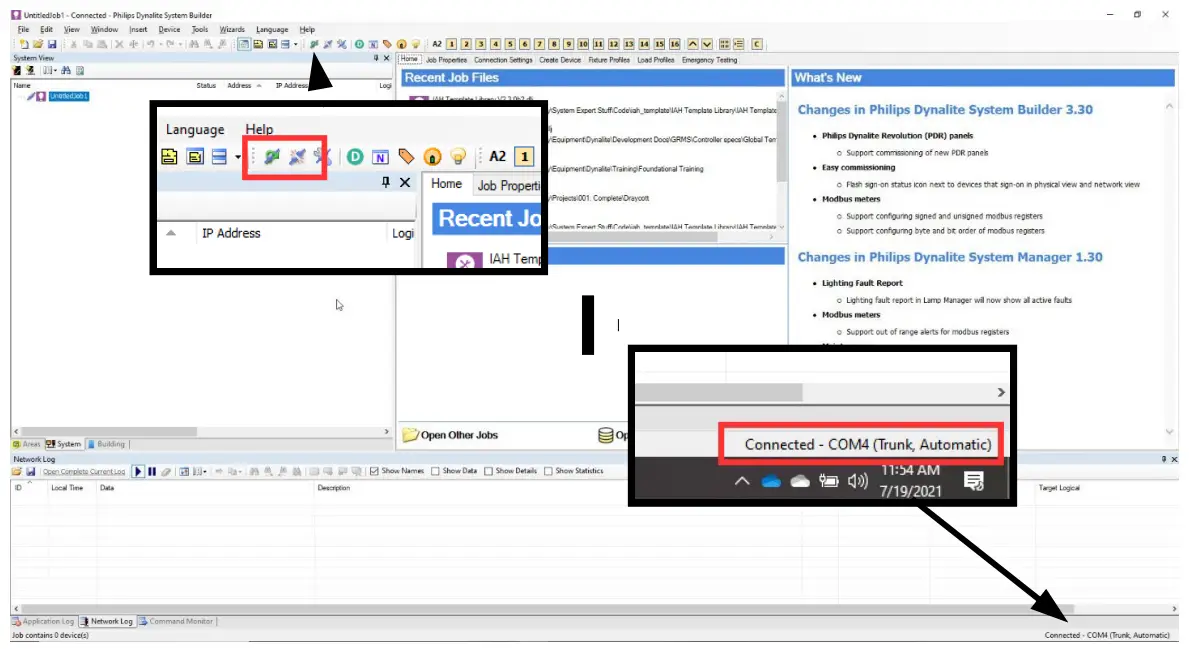Viewport: 1189px width, 649px height.
Task: Switch to the Building tab in System View
Action: 106,444
